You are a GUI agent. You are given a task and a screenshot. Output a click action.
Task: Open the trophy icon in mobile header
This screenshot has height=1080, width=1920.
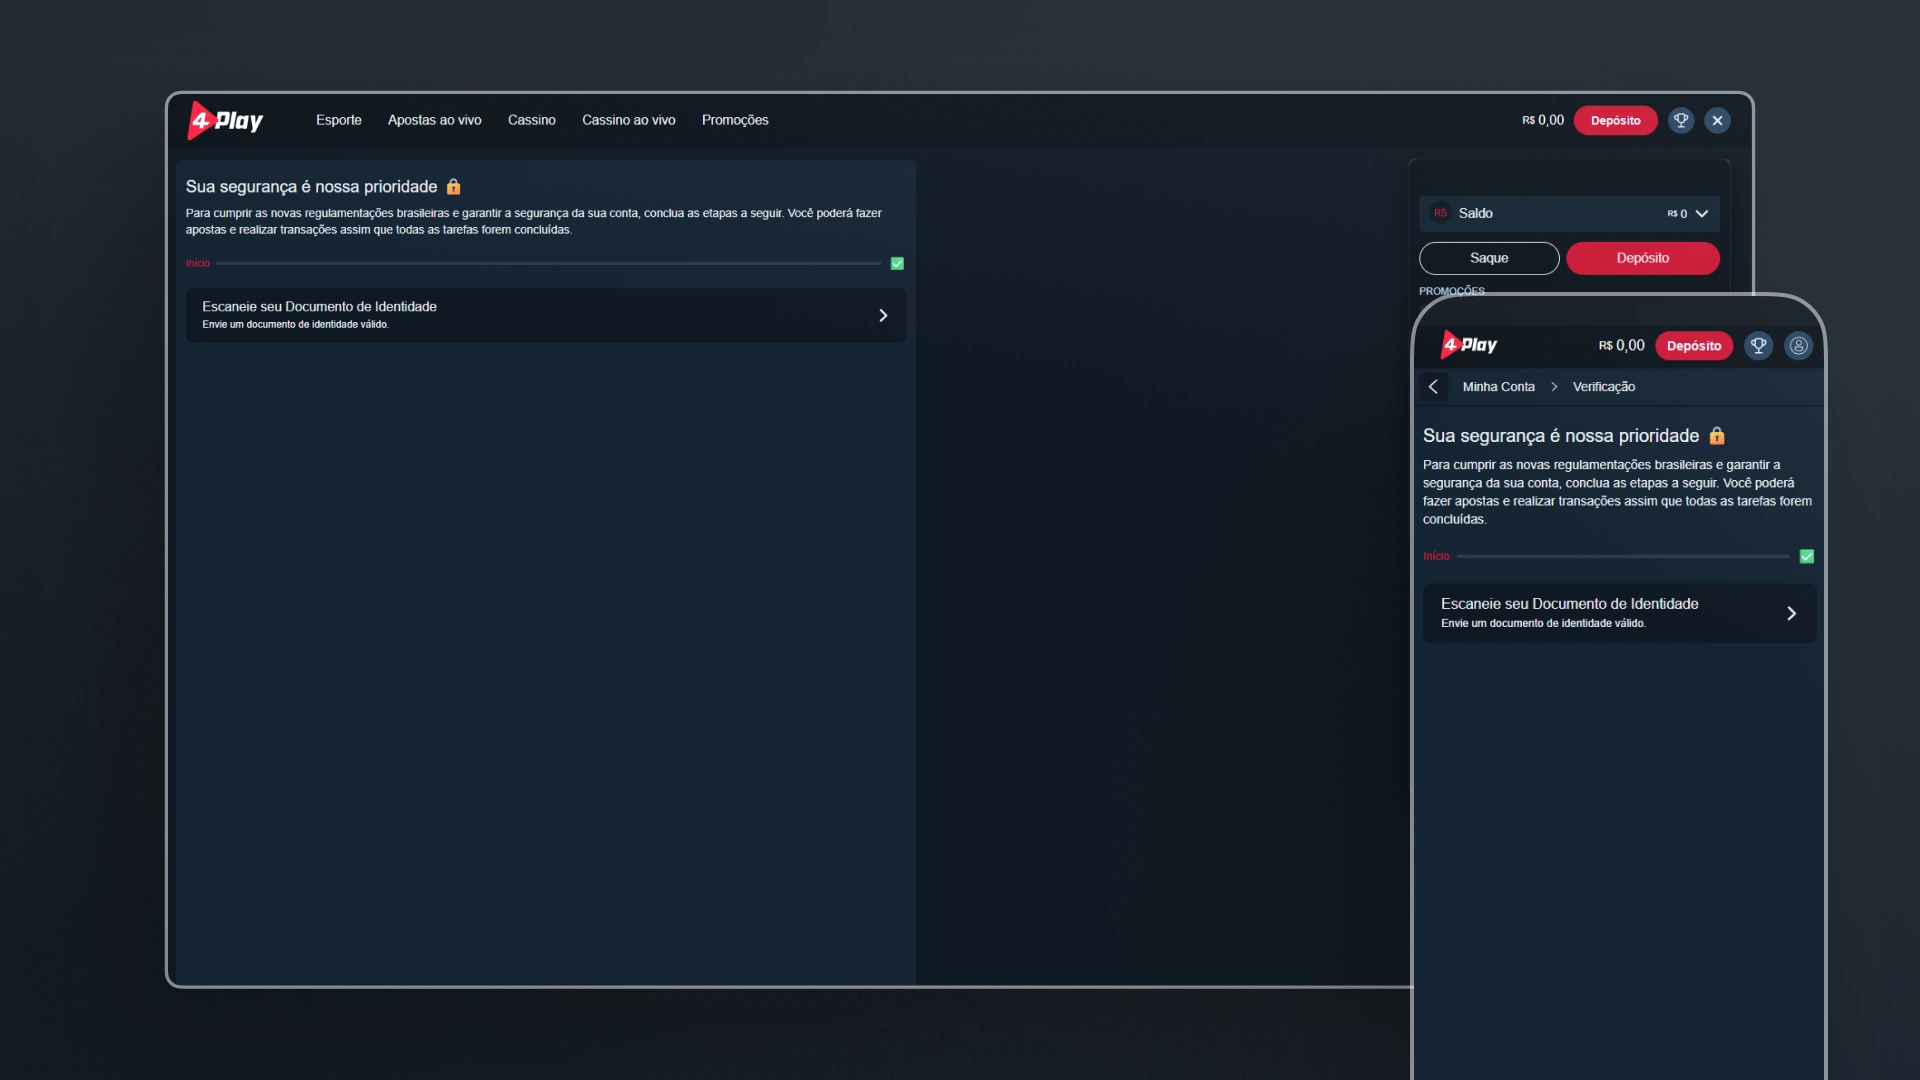pyautogui.click(x=1758, y=345)
